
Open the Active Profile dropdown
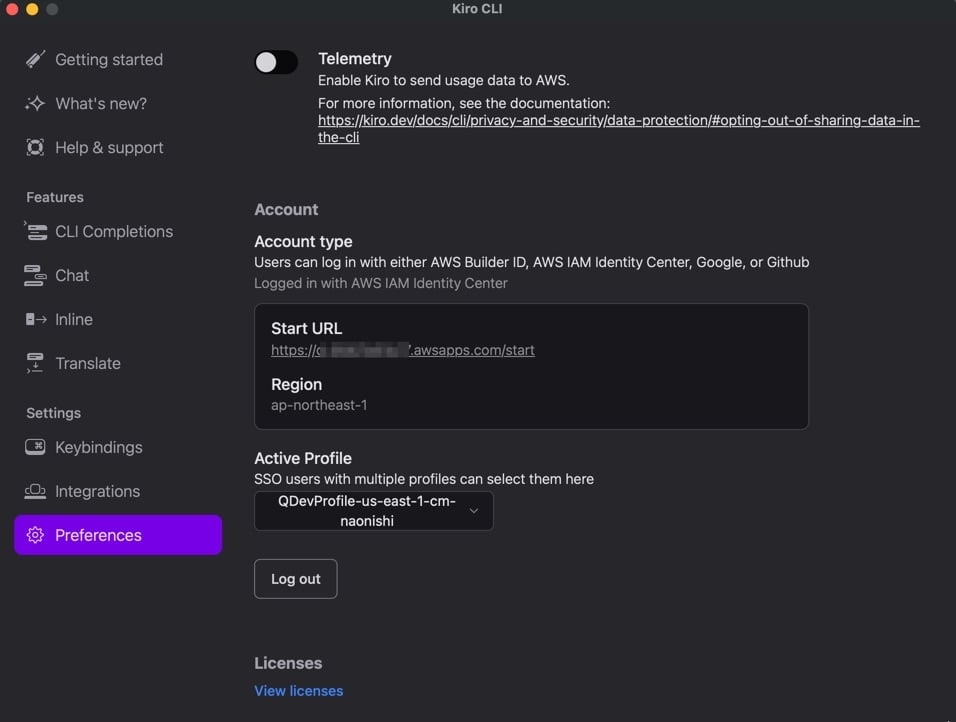(373, 511)
